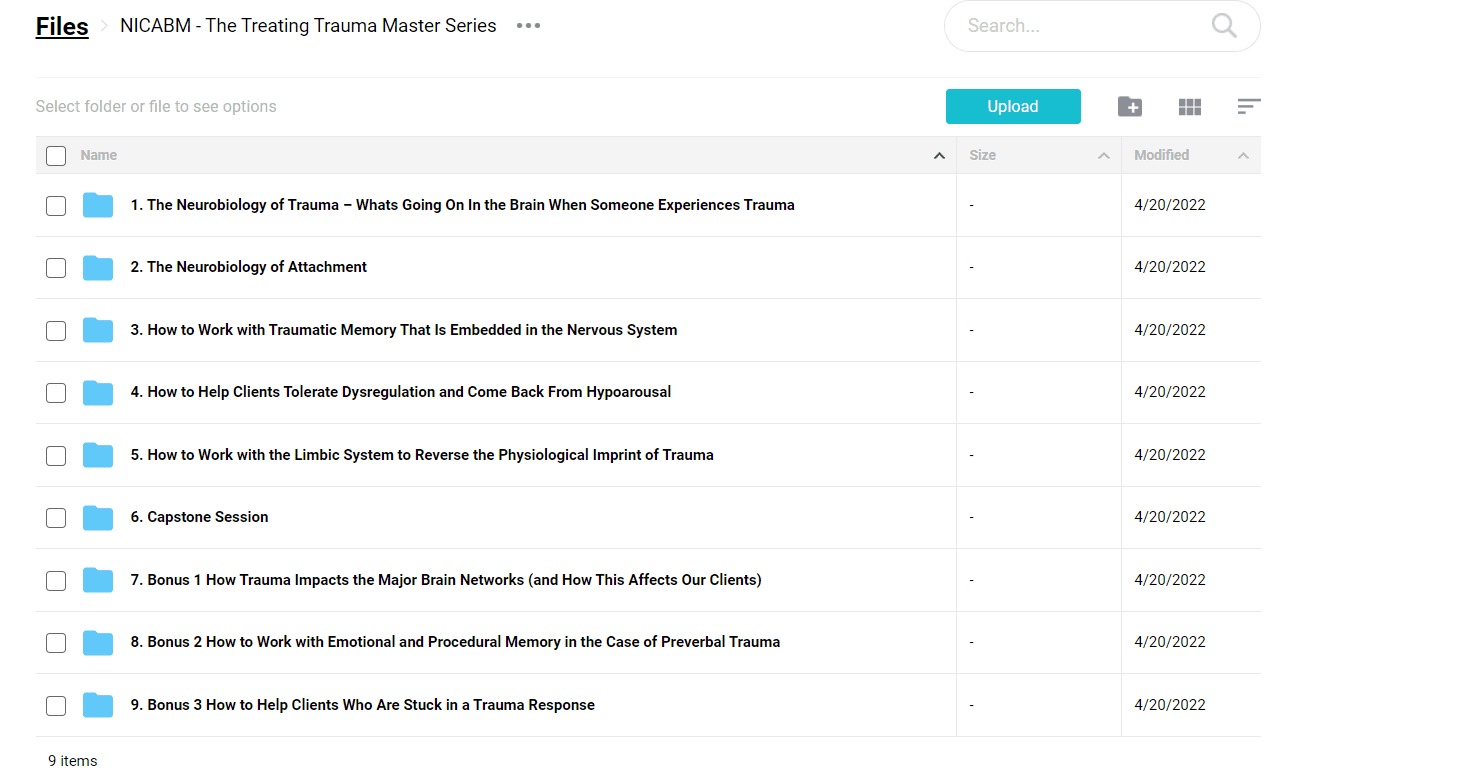Click the '9 items' count text
Viewport: 1478px width, 777px height.
click(x=73, y=761)
